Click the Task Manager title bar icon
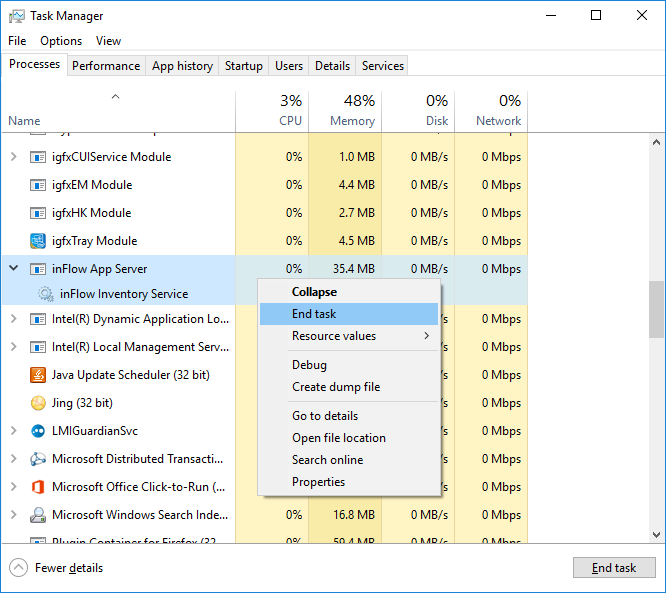This screenshot has width=666, height=593. click(x=17, y=16)
